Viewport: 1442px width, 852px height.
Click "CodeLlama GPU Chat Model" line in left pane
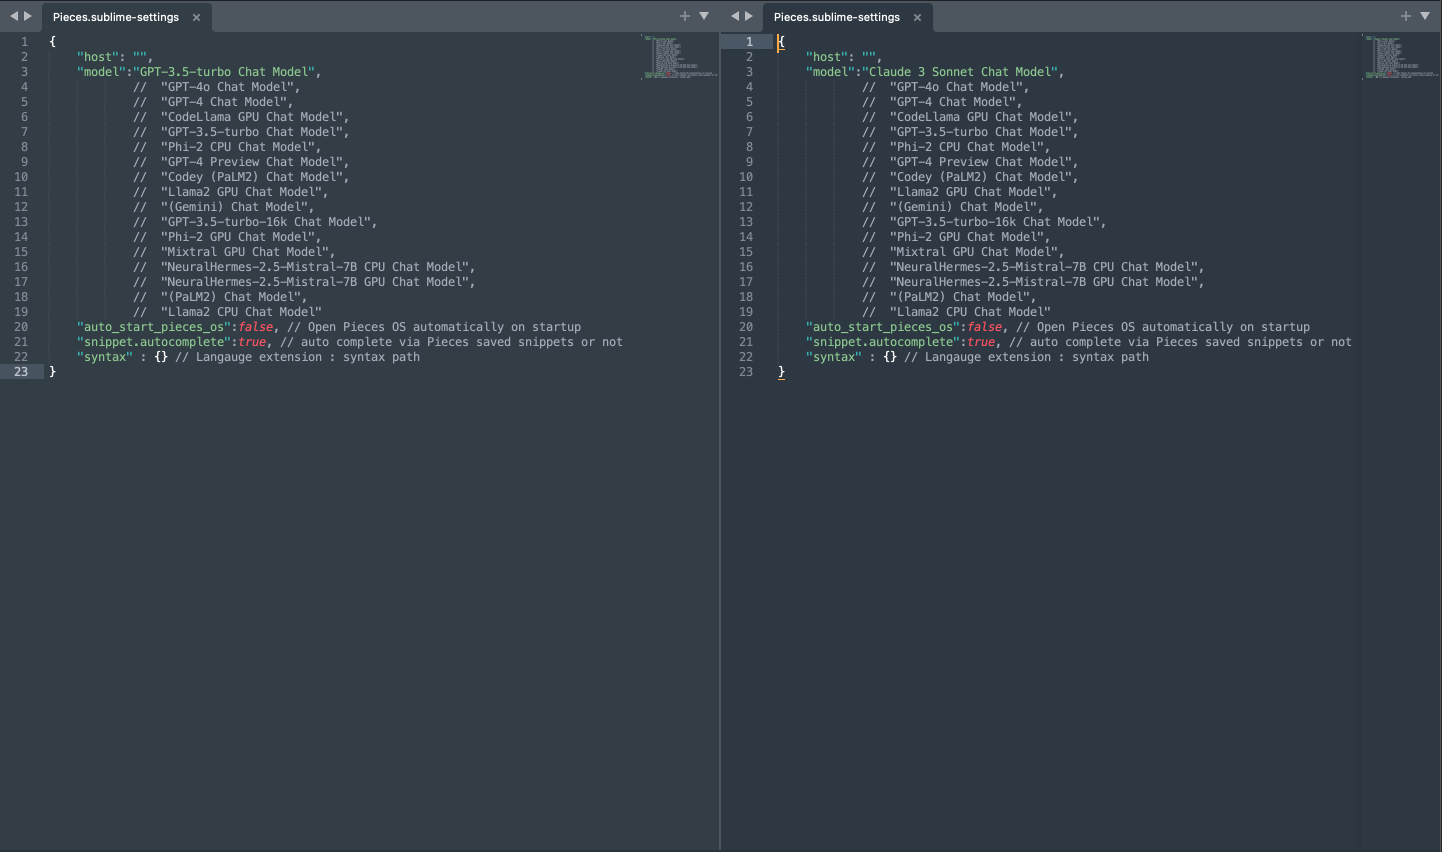coord(241,117)
